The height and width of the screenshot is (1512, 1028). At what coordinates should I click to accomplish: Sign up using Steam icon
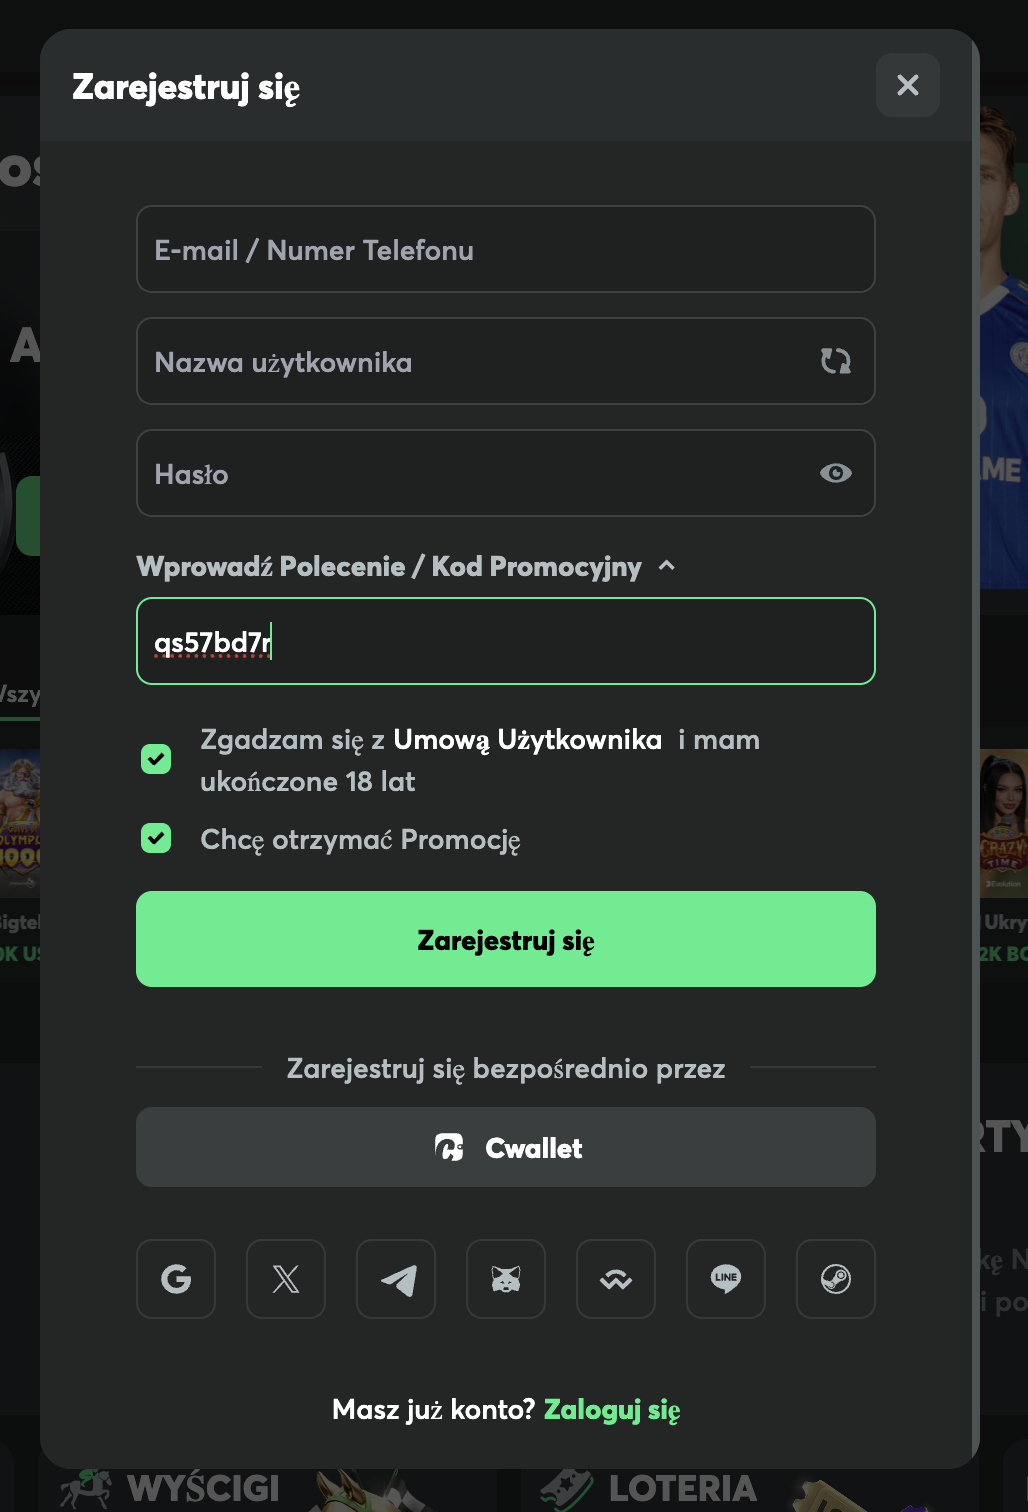tap(836, 1279)
